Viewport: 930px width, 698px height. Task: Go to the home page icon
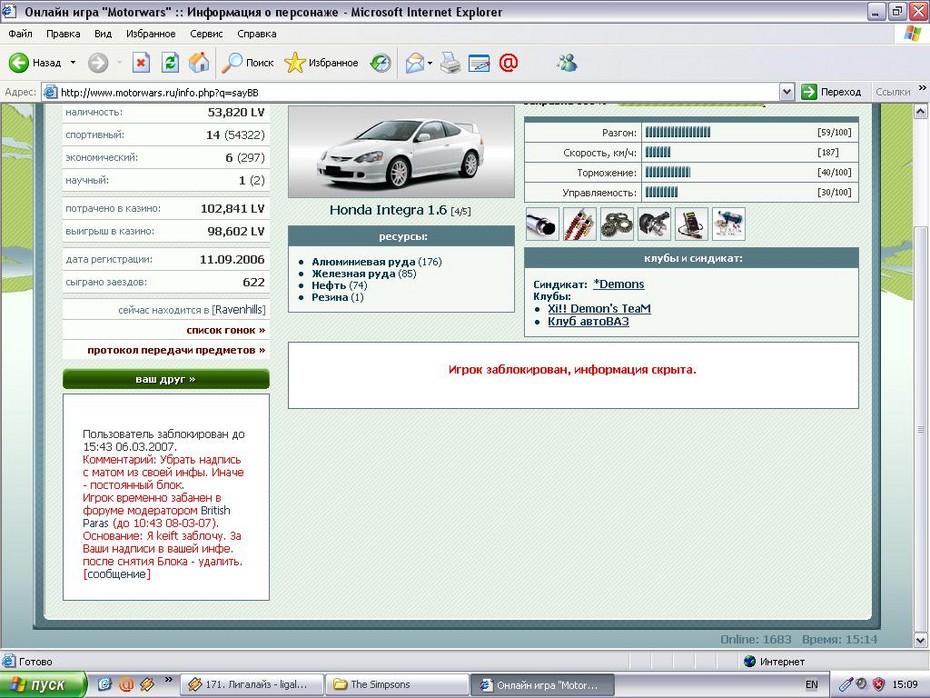[199, 62]
